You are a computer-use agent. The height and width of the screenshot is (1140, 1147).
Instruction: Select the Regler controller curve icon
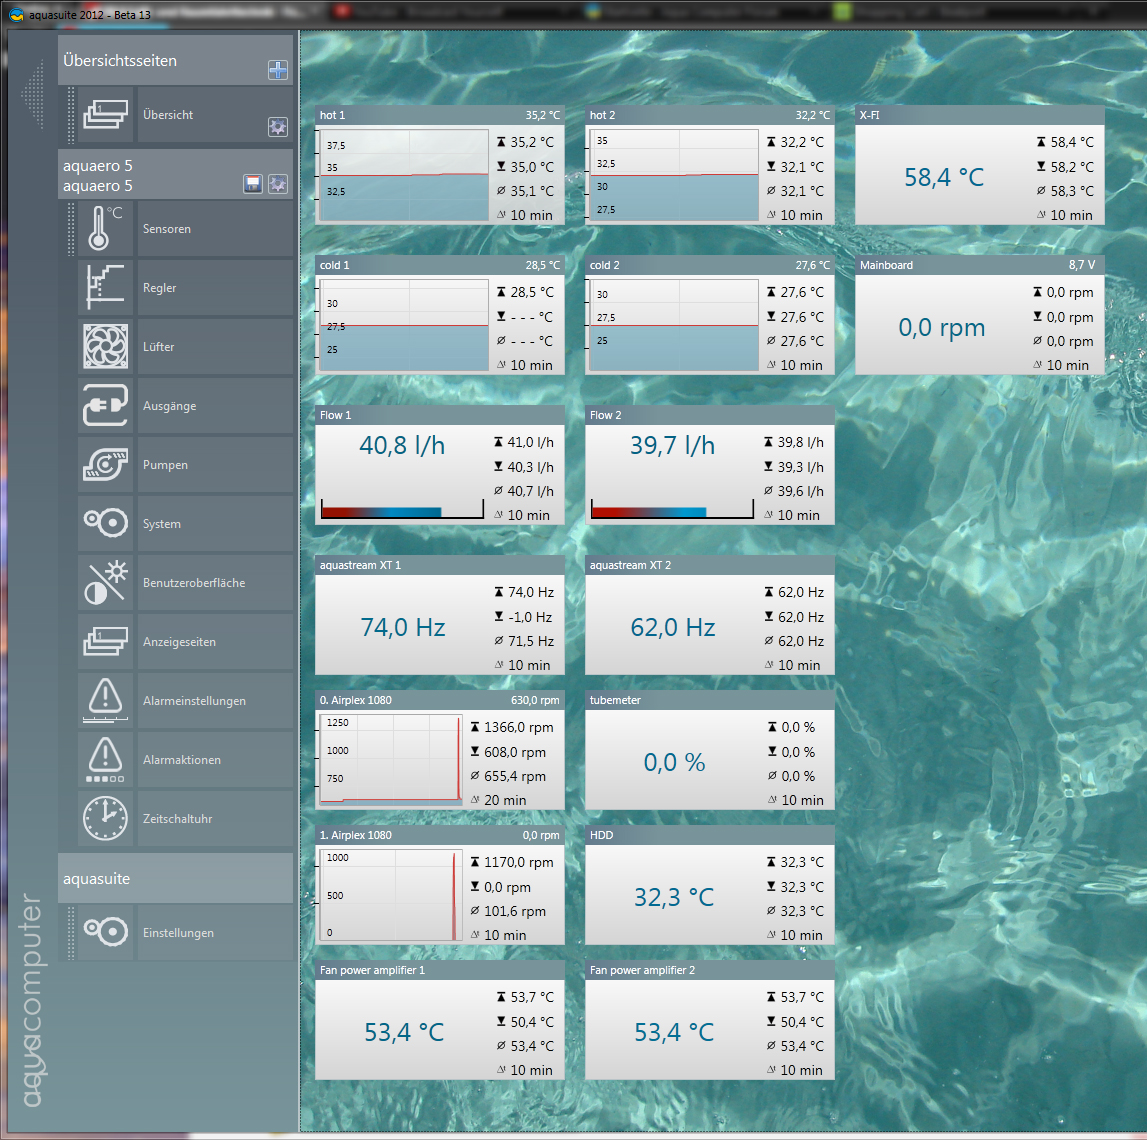click(105, 288)
